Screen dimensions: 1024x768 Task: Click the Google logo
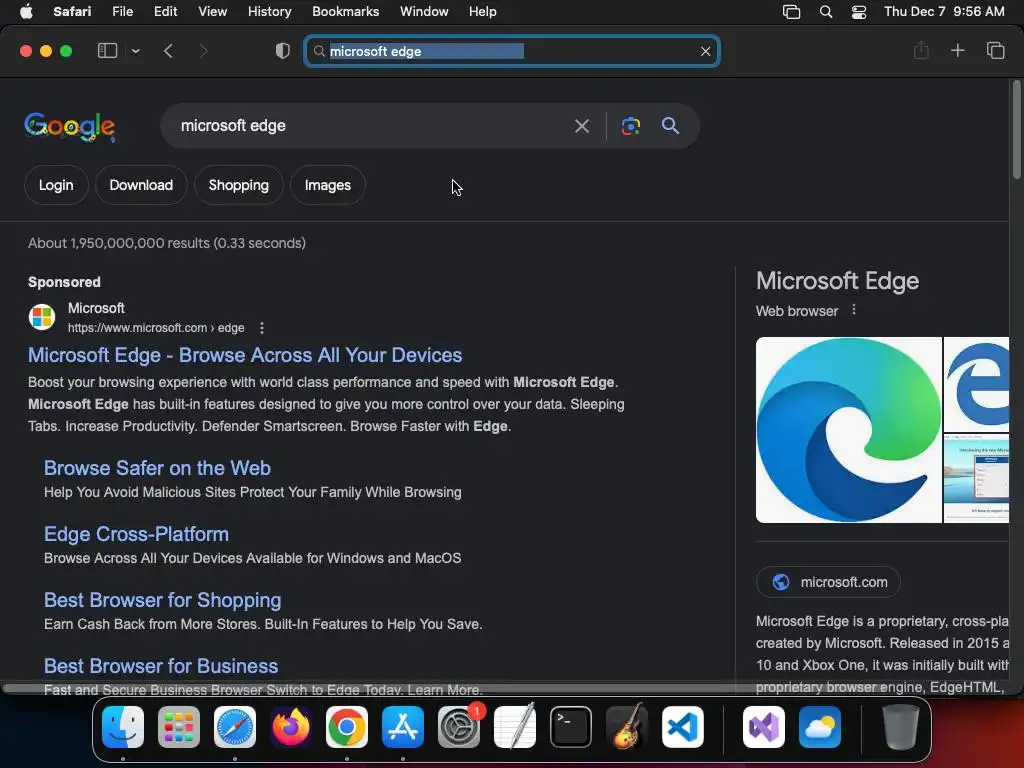point(70,126)
